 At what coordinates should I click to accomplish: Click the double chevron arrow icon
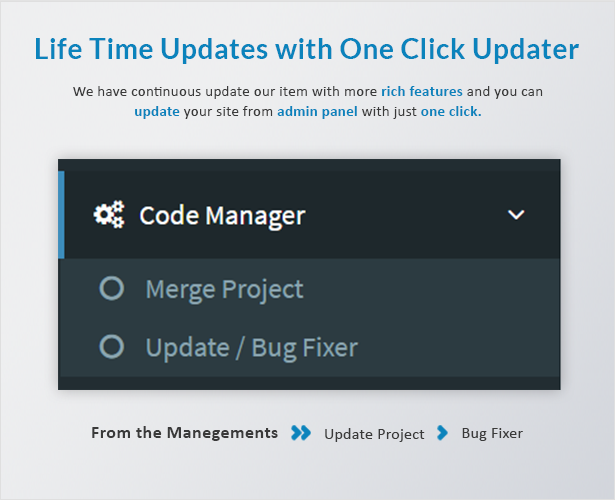pyautogui.click(x=301, y=433)
